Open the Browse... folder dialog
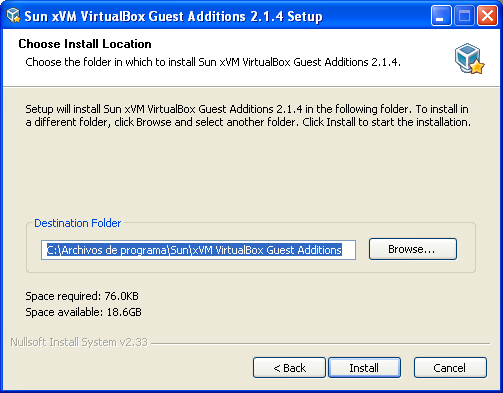This screenshot has width=503, height=393. point(413,249)
